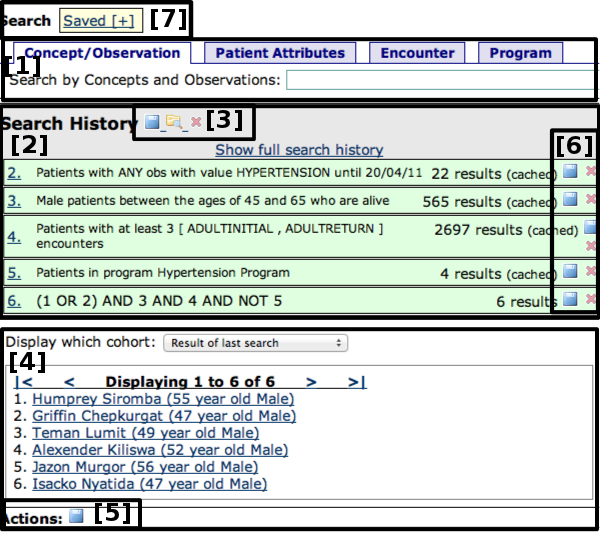Save the Male patients 45-65 search
The width and height of the screenshot is (600, 534).
pos(569,199)
